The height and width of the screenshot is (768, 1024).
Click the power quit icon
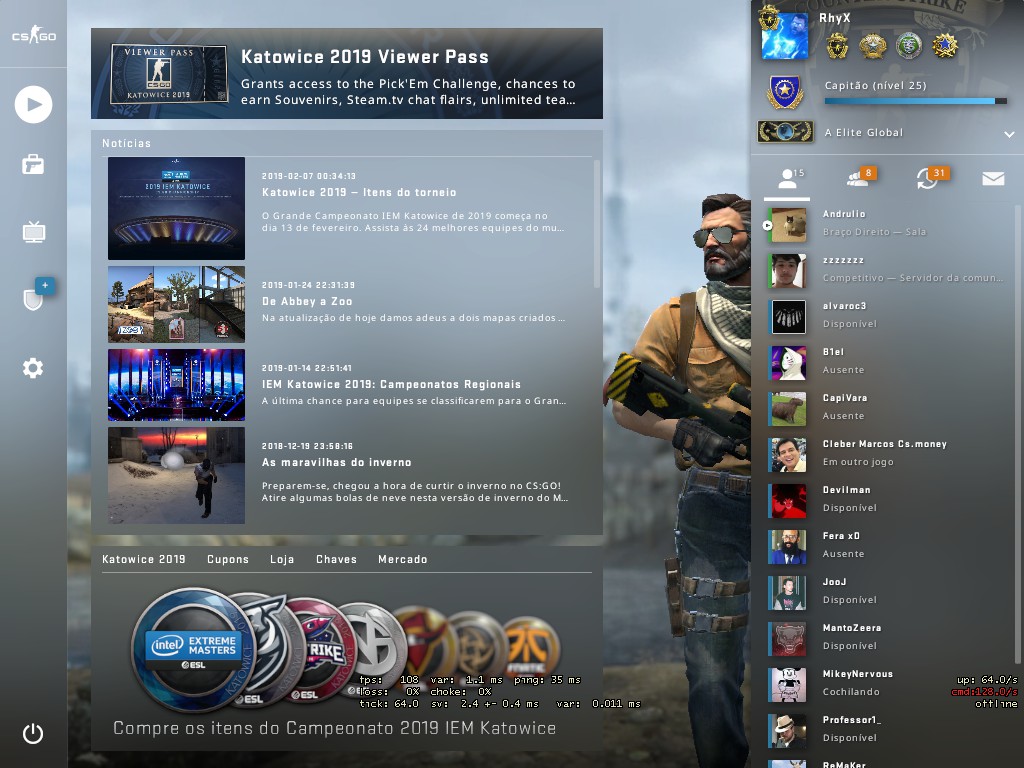pyautogui.click(x=33, y=733)
